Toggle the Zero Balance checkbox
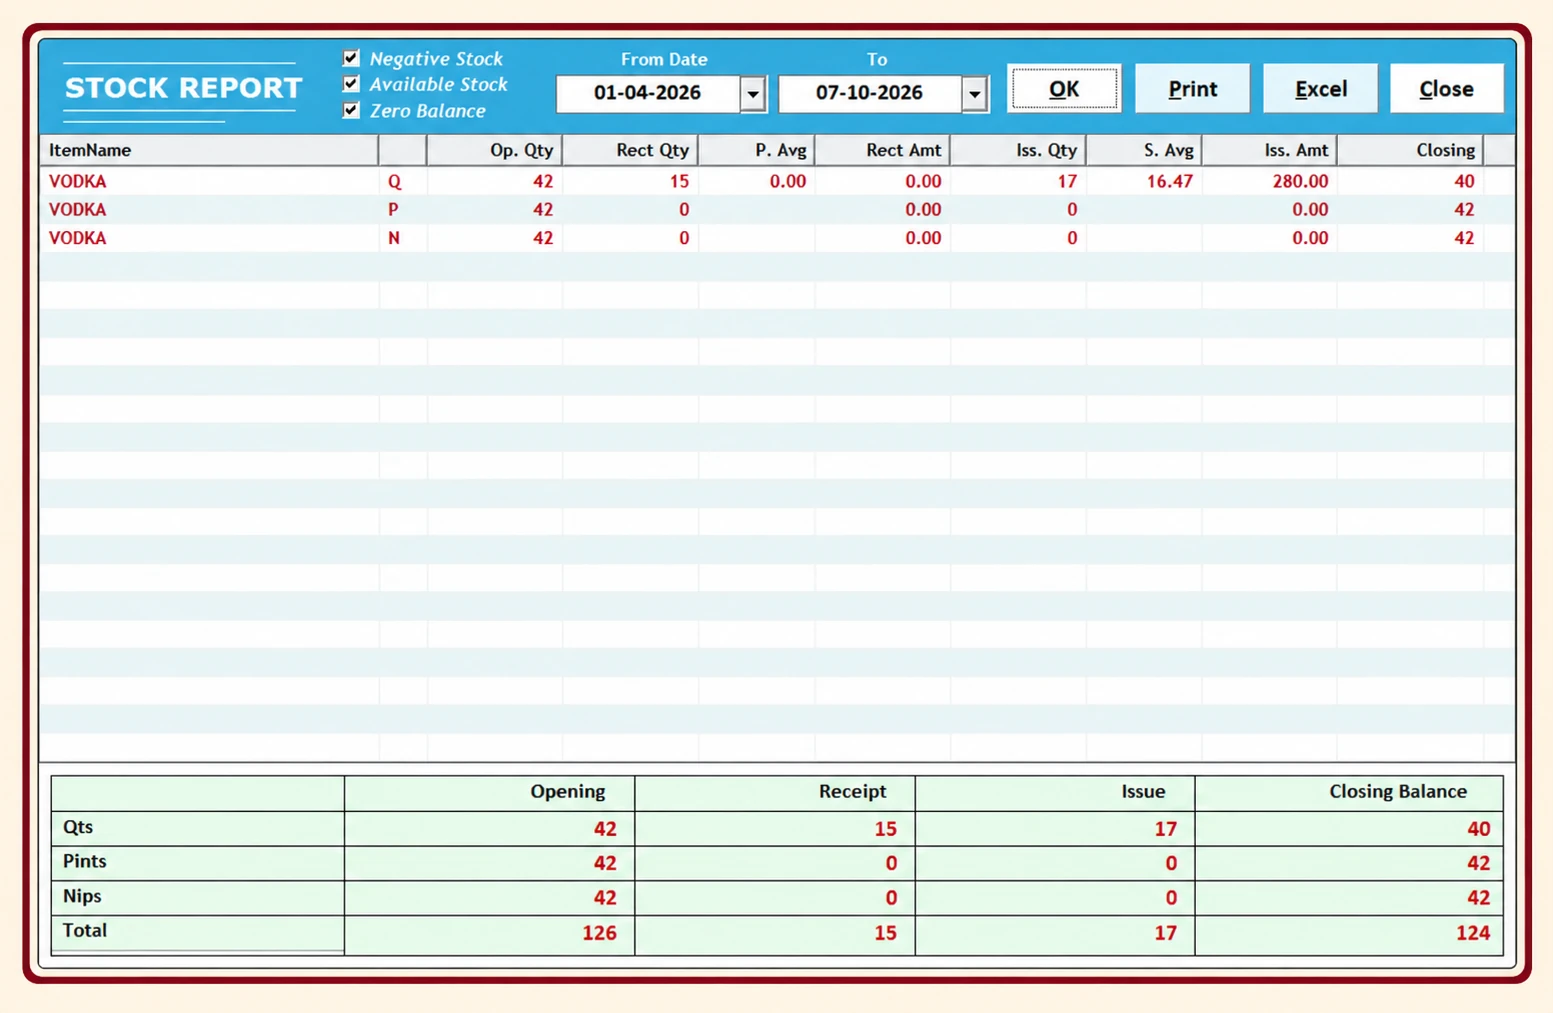Screen dimensions: 1553x1013 (x=351, y=110)
